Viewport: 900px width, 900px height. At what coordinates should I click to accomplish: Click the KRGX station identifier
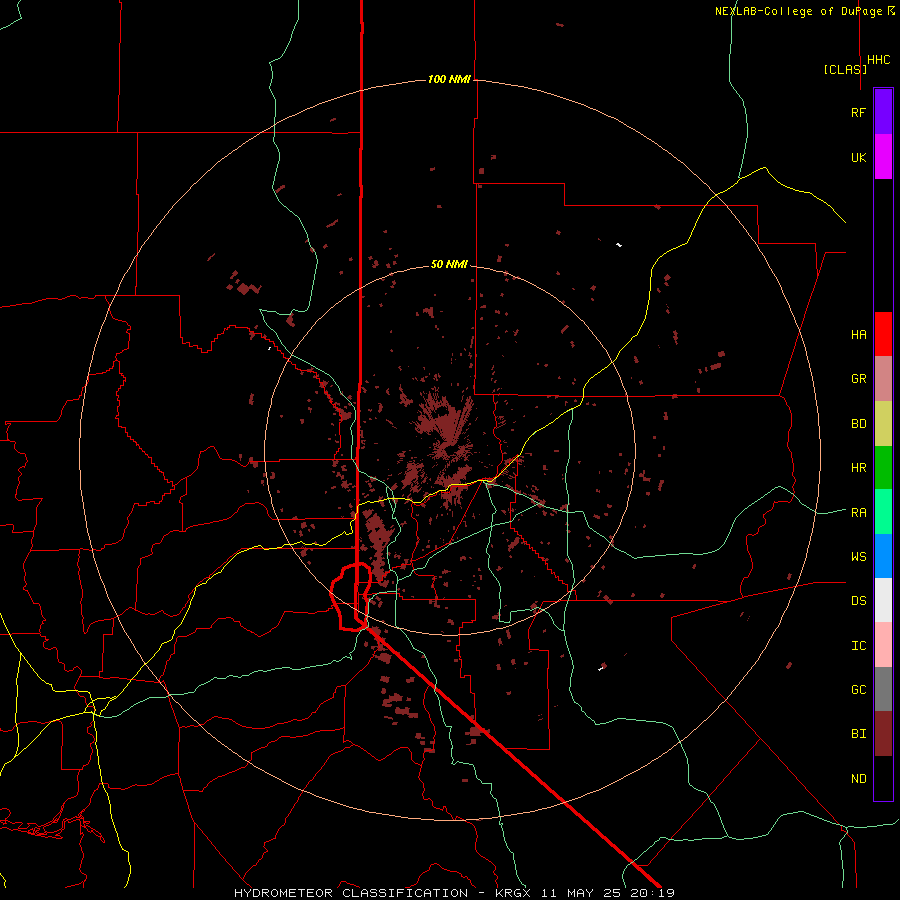[514, 893]
